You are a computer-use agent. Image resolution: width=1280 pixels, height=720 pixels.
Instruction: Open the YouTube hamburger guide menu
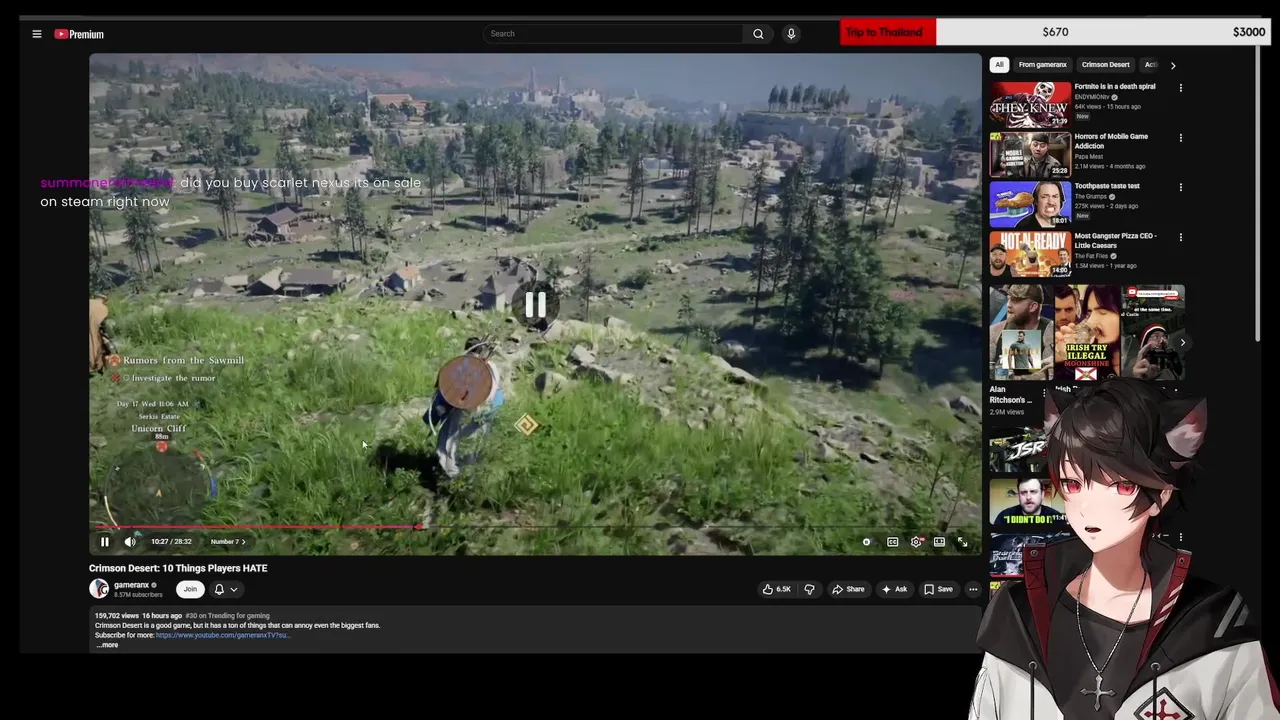pos(37,34)
